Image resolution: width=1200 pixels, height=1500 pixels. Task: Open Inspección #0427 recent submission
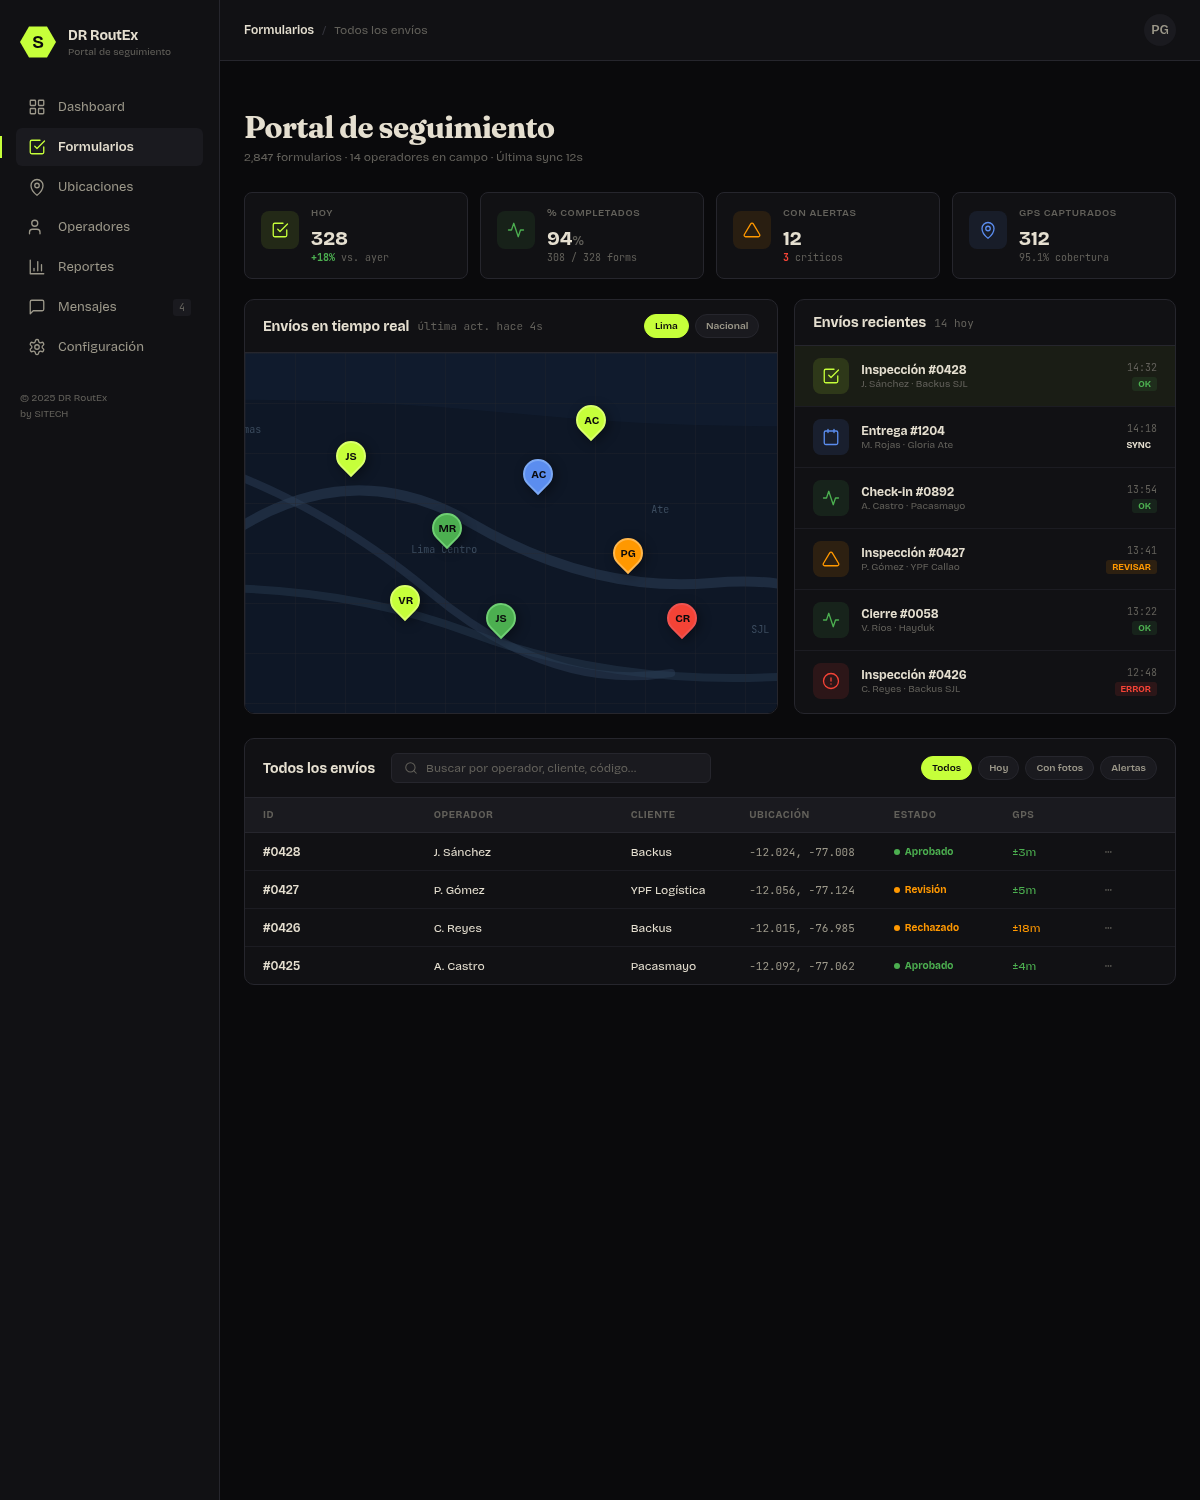tap(985, 559)
